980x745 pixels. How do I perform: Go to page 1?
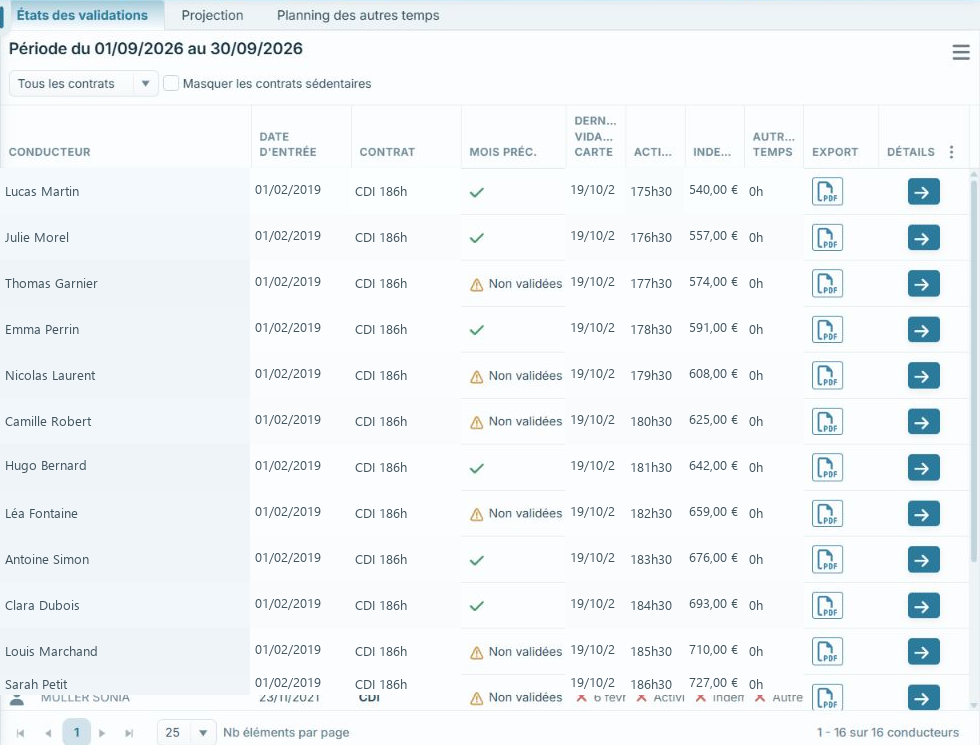click(77, 732)
